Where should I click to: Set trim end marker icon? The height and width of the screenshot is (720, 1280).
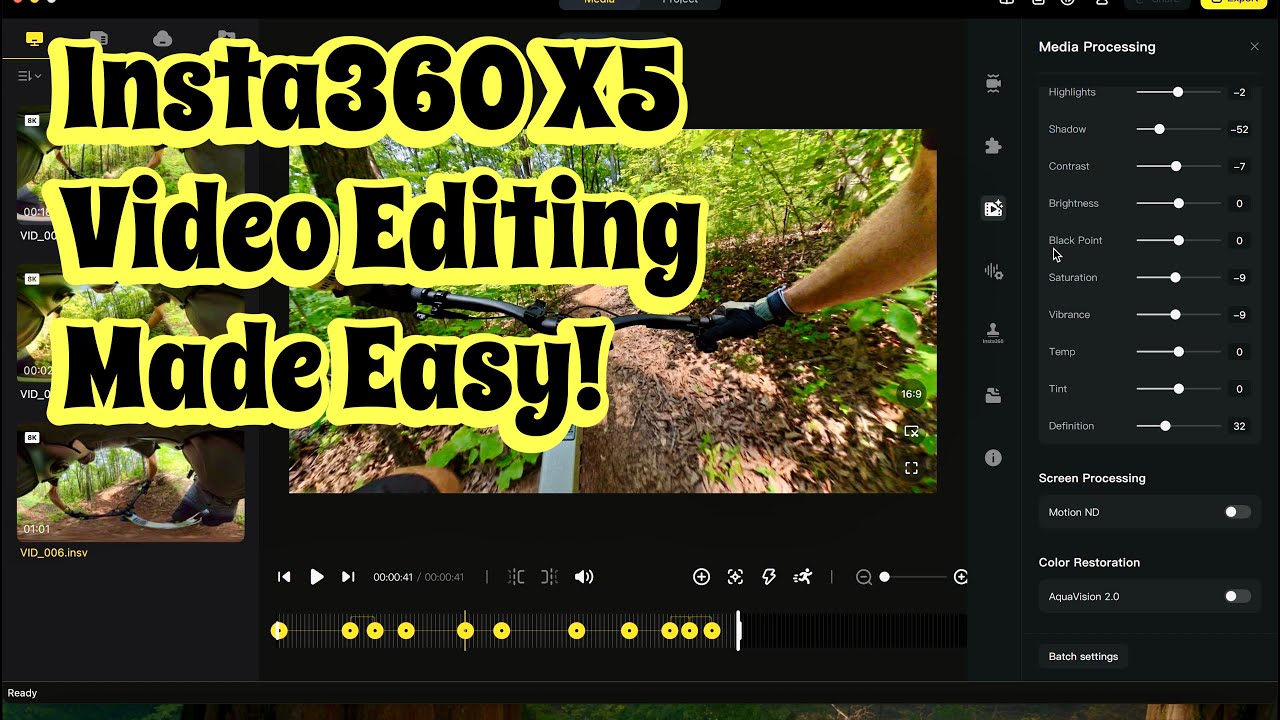[x=549, y=577]
